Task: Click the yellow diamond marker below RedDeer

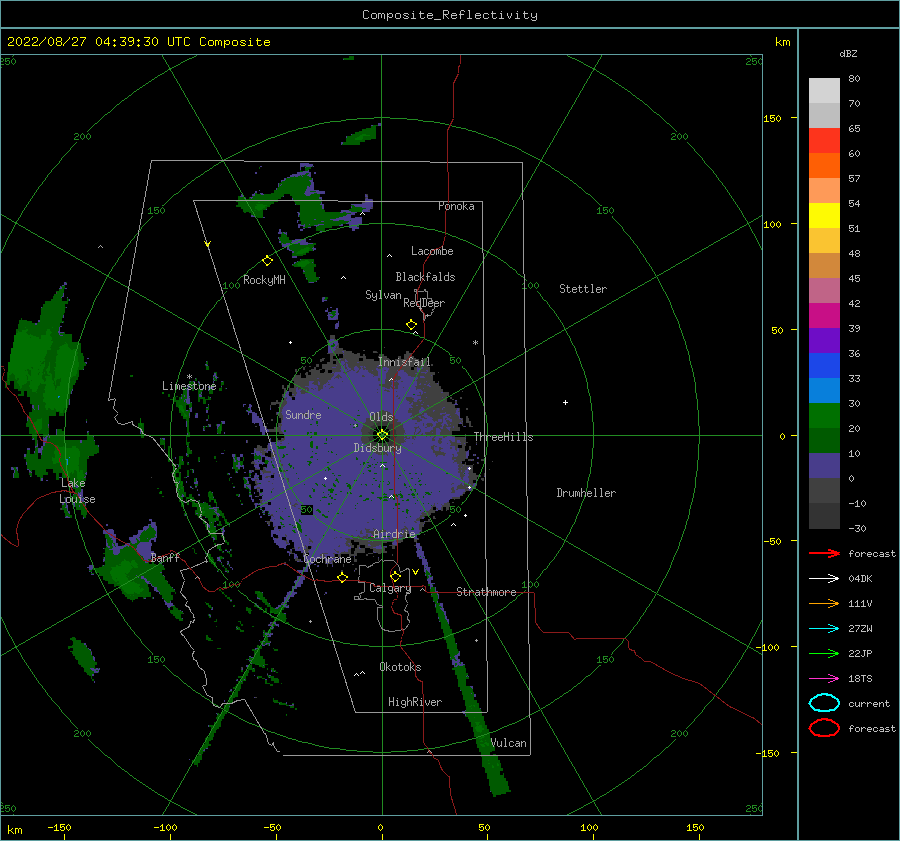Action: pyautogui.click(x=412, y=325)
